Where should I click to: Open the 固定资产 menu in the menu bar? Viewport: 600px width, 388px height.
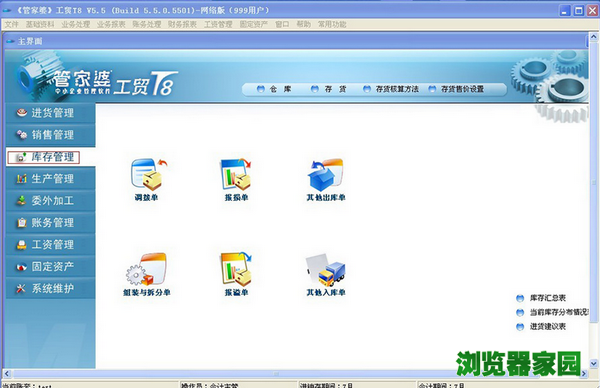point(253,24)
